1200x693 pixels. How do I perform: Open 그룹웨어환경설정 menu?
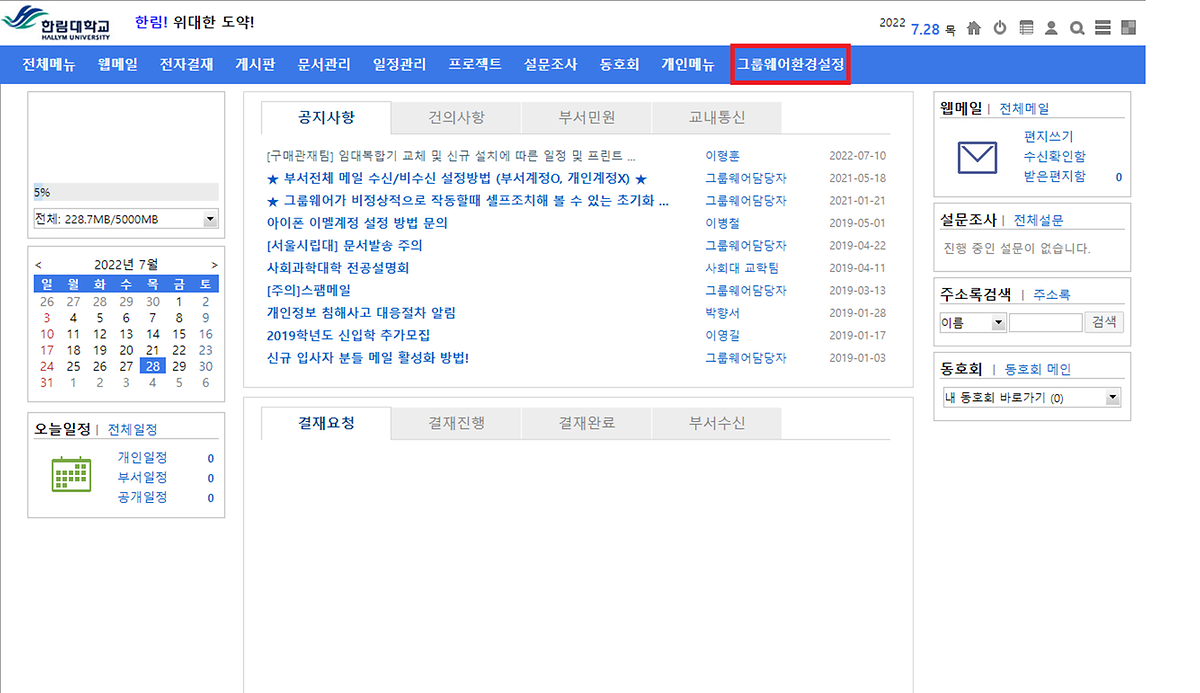coord(790,65)
